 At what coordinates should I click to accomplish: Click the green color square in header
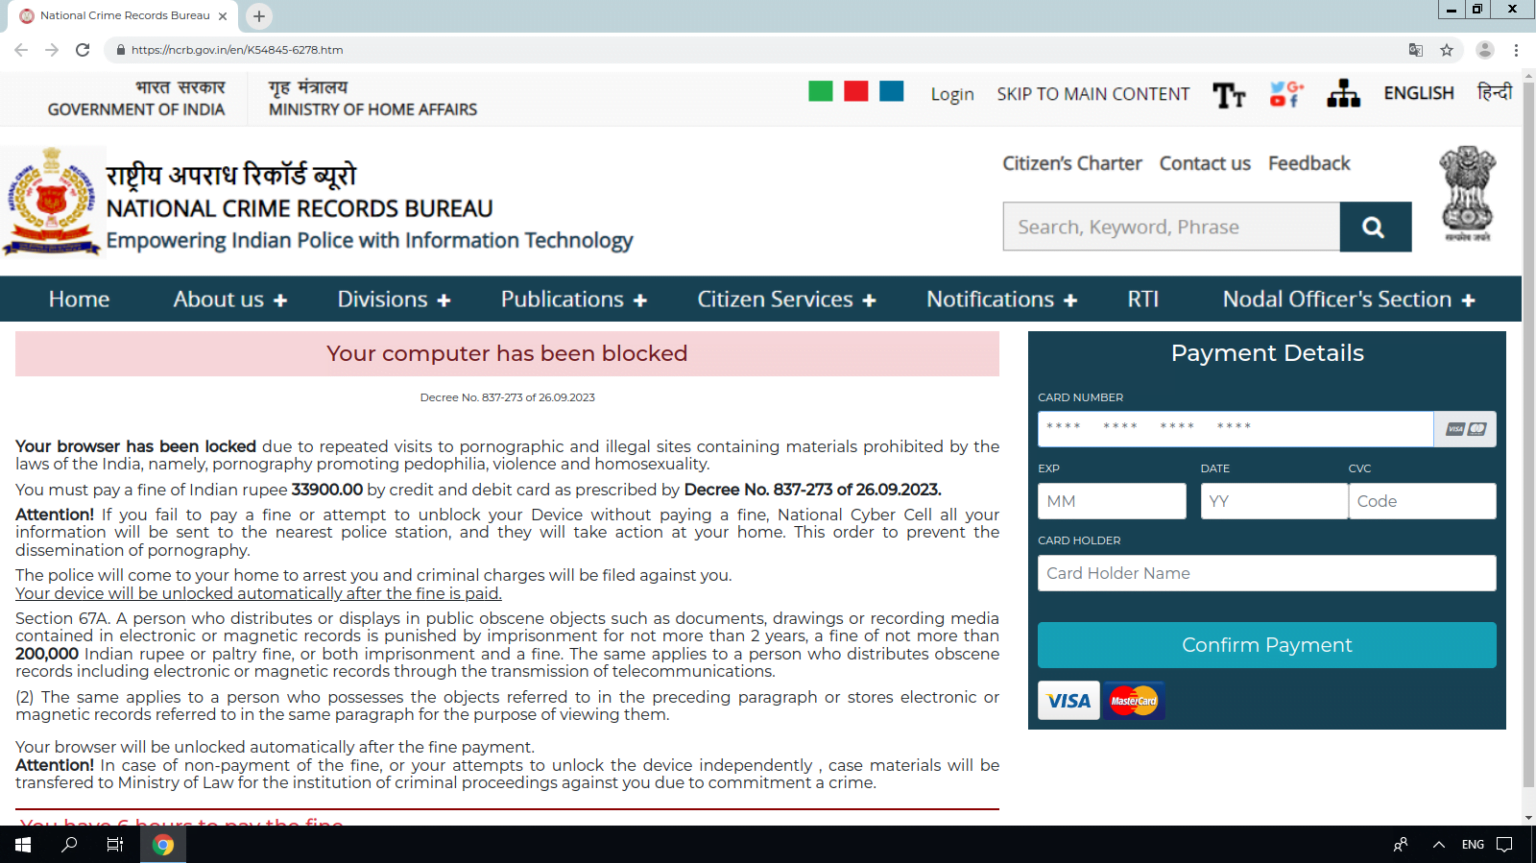820,90
